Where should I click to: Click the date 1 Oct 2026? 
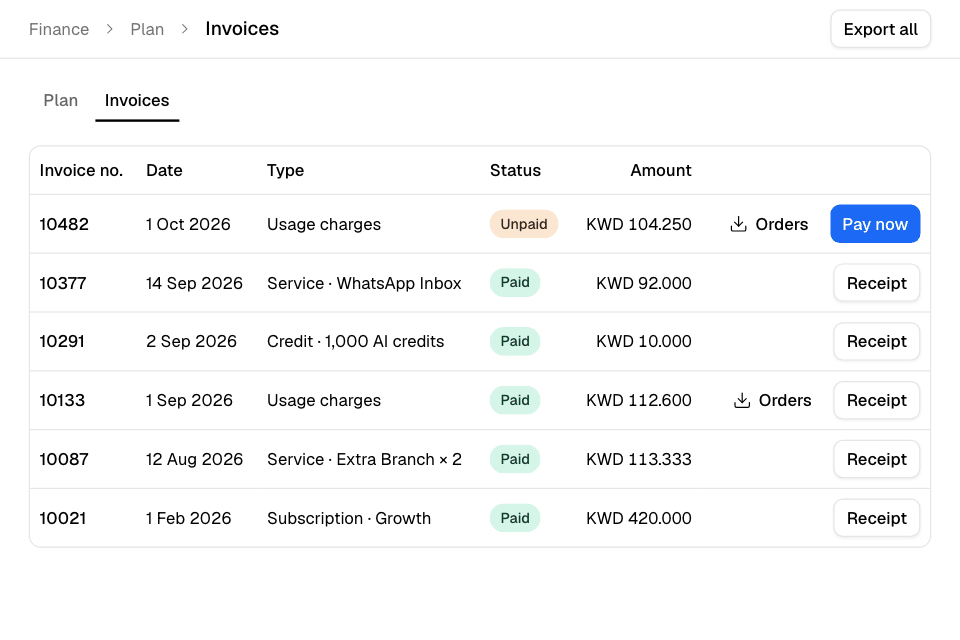pos(188,224)
